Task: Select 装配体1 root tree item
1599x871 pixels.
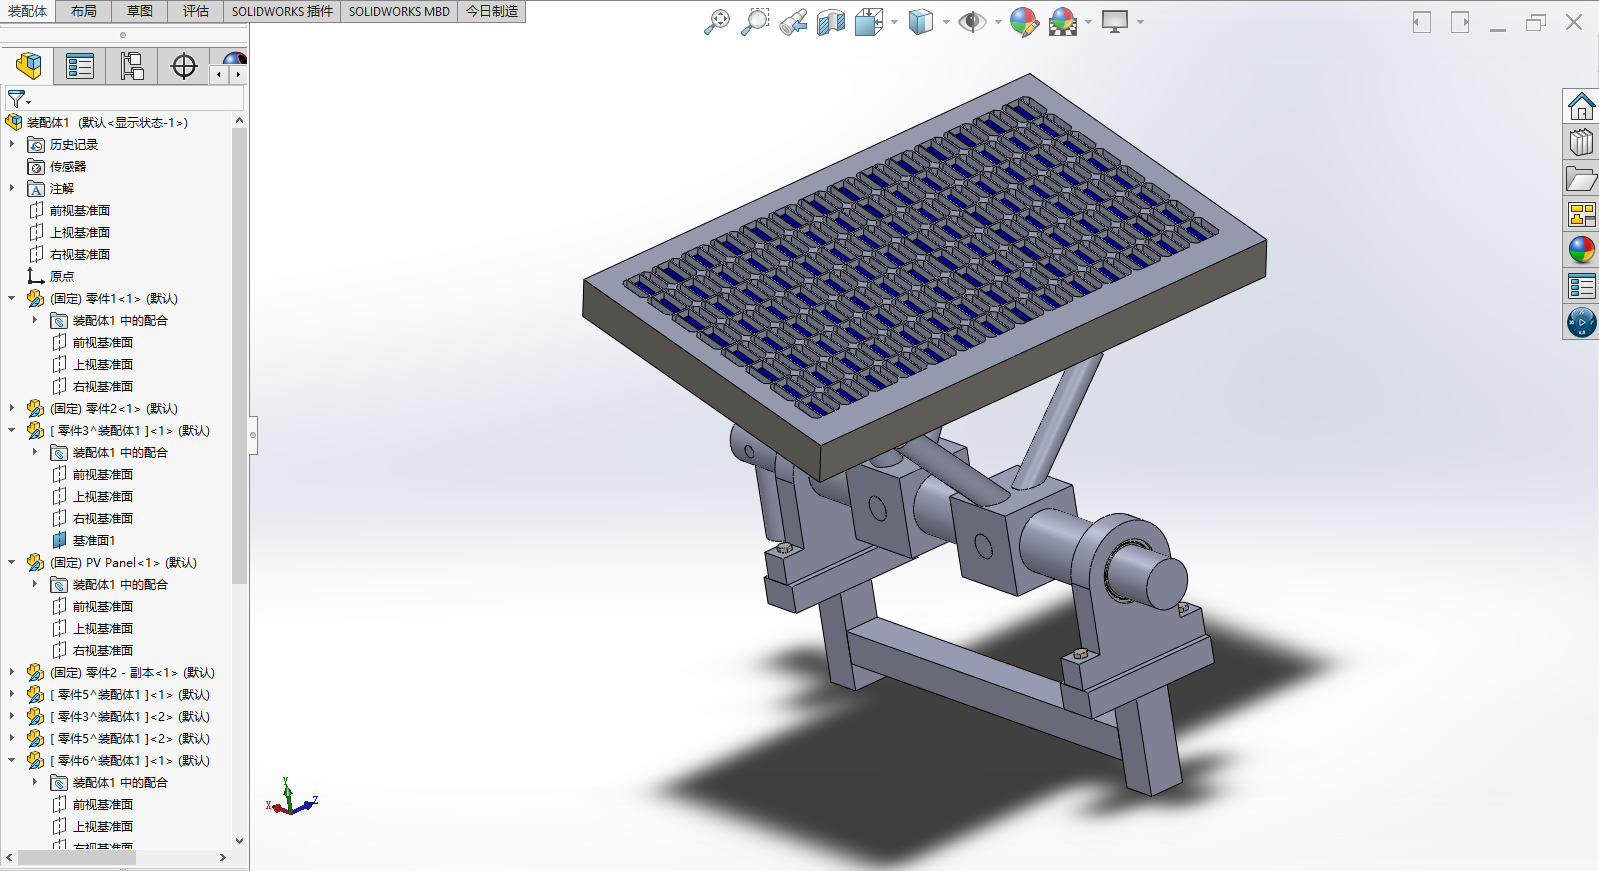Action: coord(97,122)
